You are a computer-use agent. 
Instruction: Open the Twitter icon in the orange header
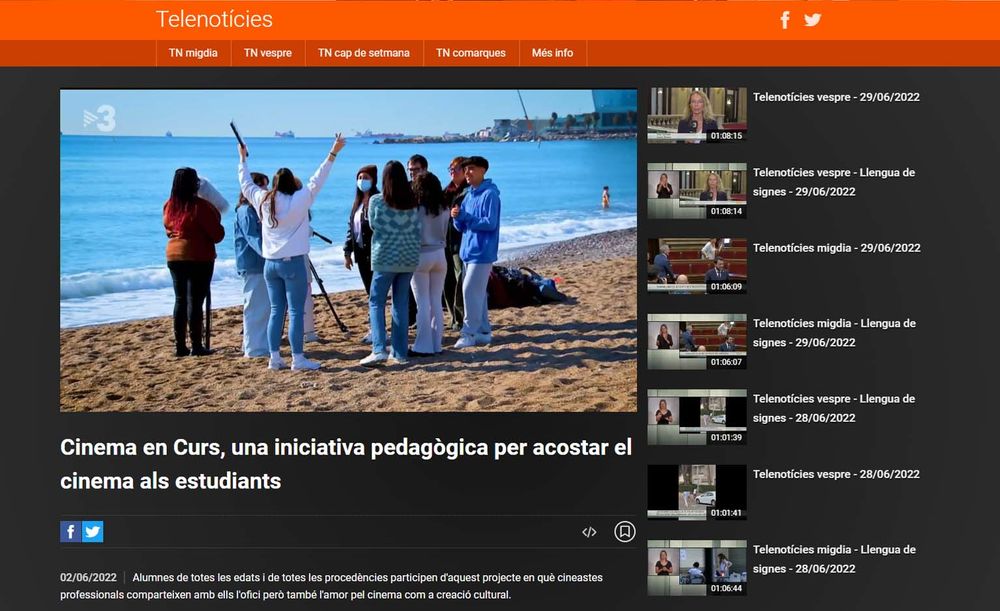coord(812,20)
